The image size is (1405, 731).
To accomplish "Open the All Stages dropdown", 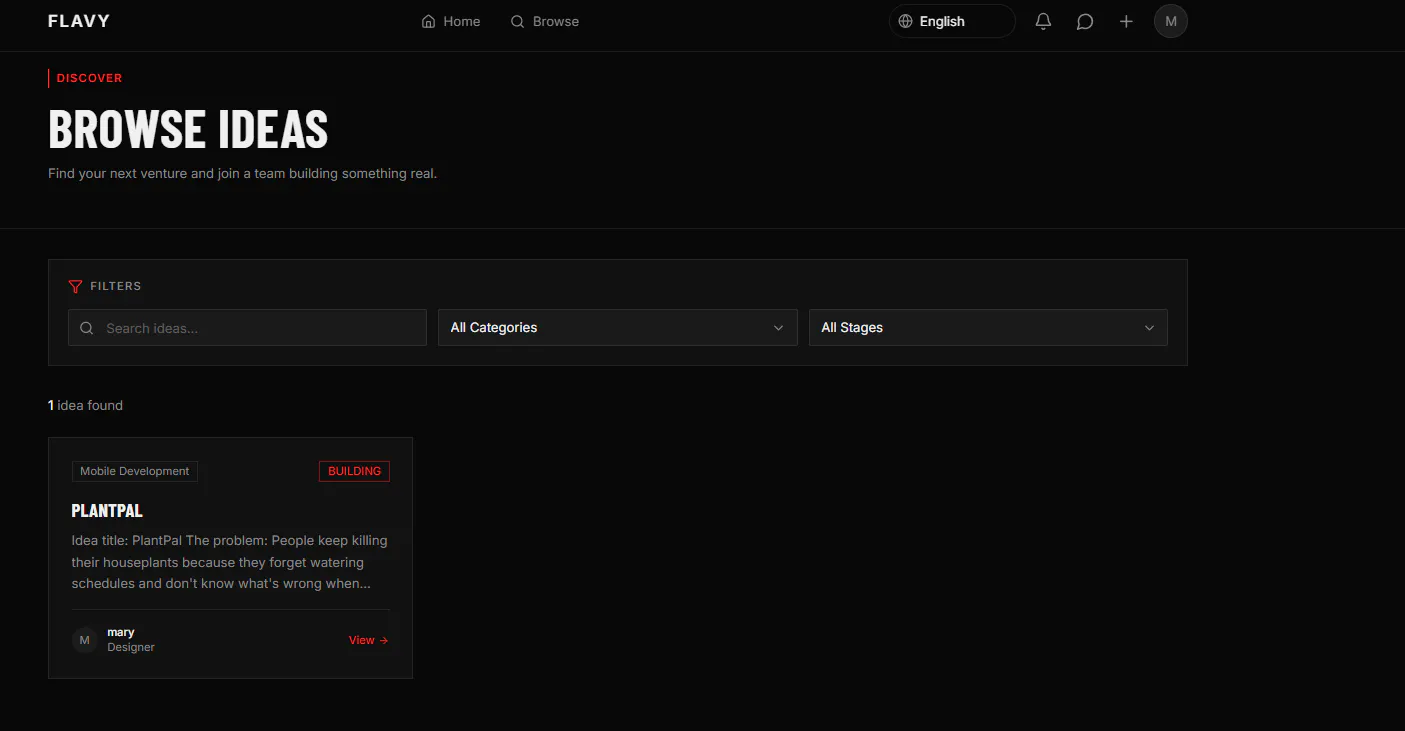I will (x=988, y=328).
